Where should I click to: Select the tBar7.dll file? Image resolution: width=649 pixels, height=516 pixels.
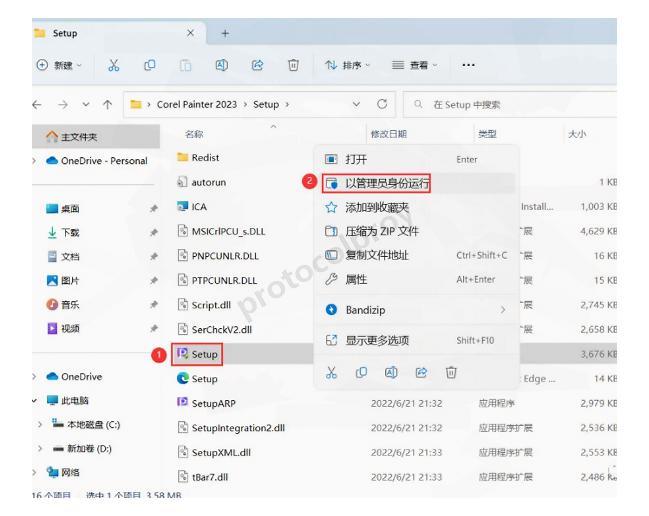[x=202, y=477]
